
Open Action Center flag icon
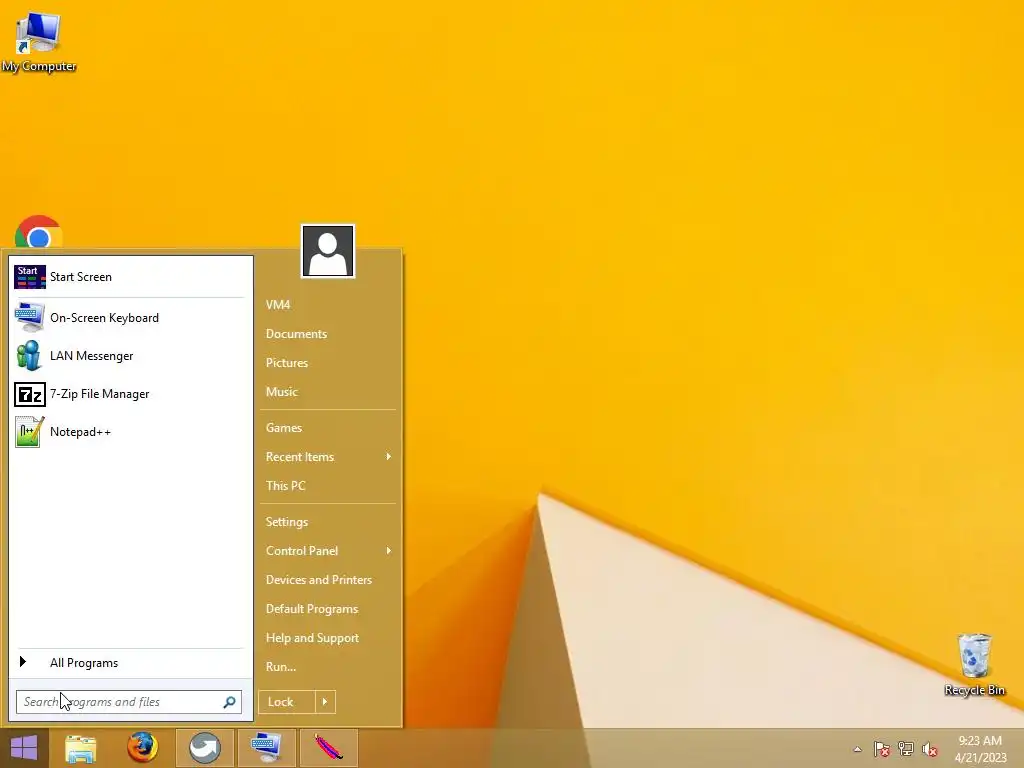[x=881, y=749]
